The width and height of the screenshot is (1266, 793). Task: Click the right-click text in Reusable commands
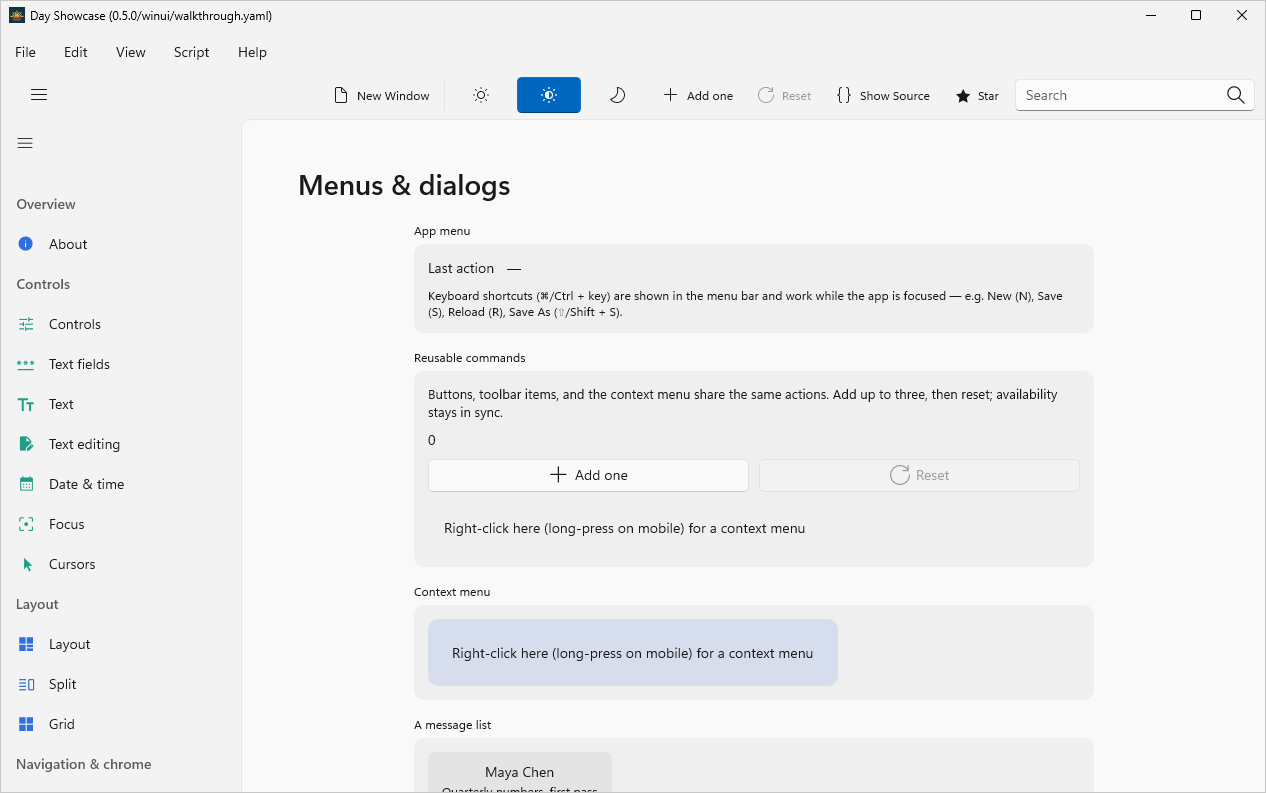(624, 528)
